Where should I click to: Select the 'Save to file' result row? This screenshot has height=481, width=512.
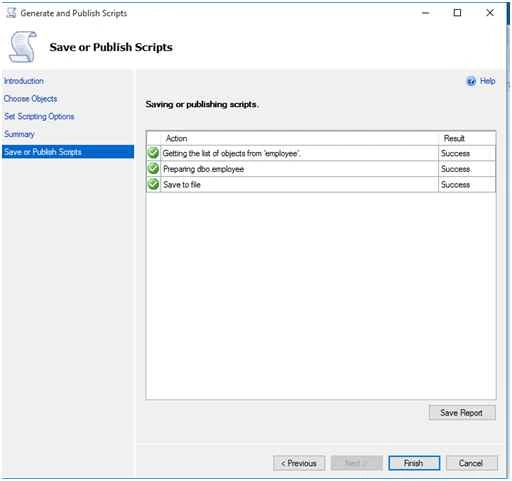point(321,184)
